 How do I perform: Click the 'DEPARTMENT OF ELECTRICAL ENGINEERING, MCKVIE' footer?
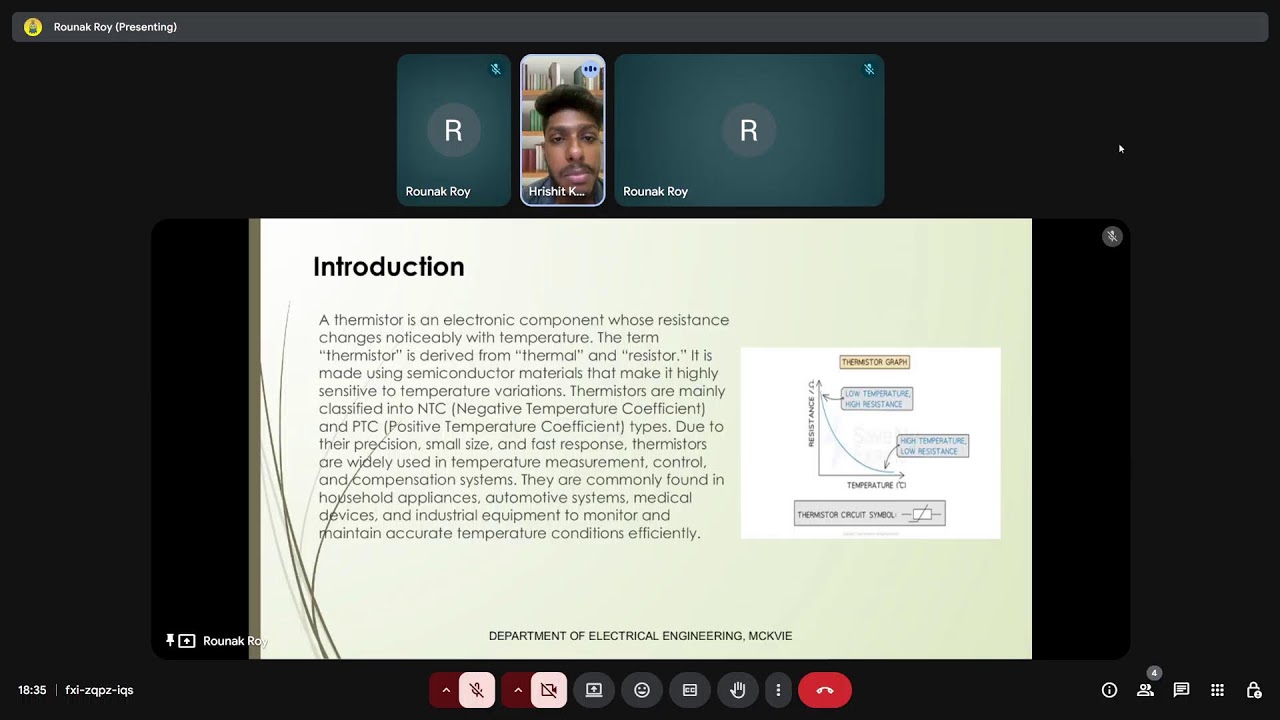(640, 636)
